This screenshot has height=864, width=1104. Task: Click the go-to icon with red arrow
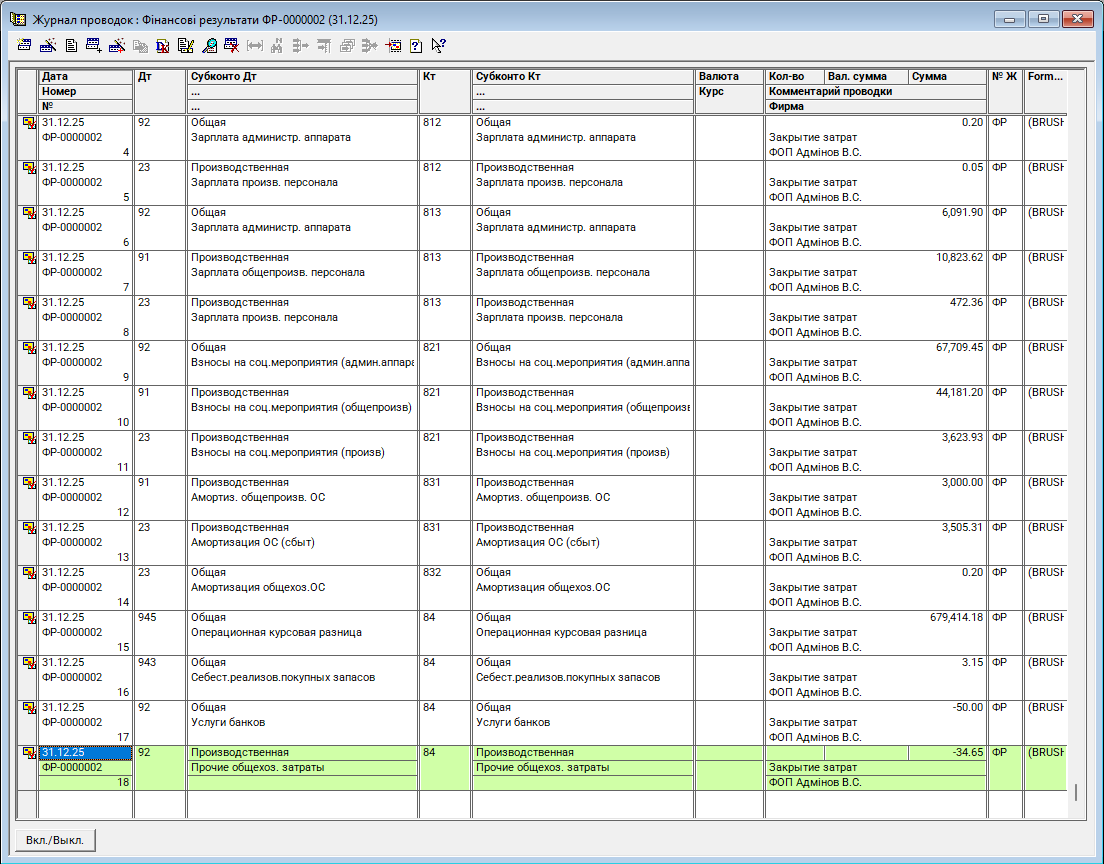click(393, 45)
